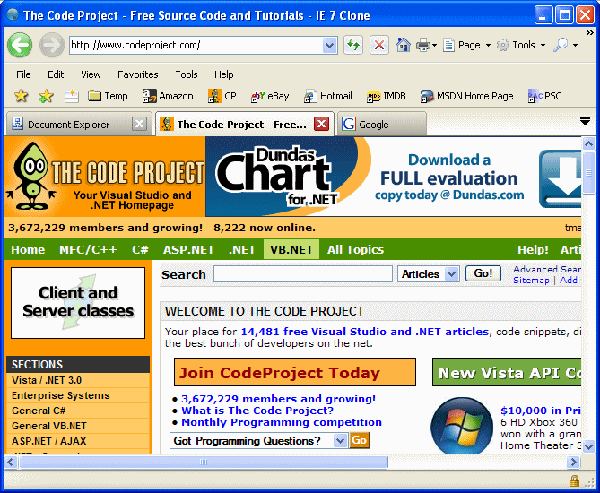Screen dimensions: 600x493
Task: Click the C# navigation link
Action: pos(140,250)
